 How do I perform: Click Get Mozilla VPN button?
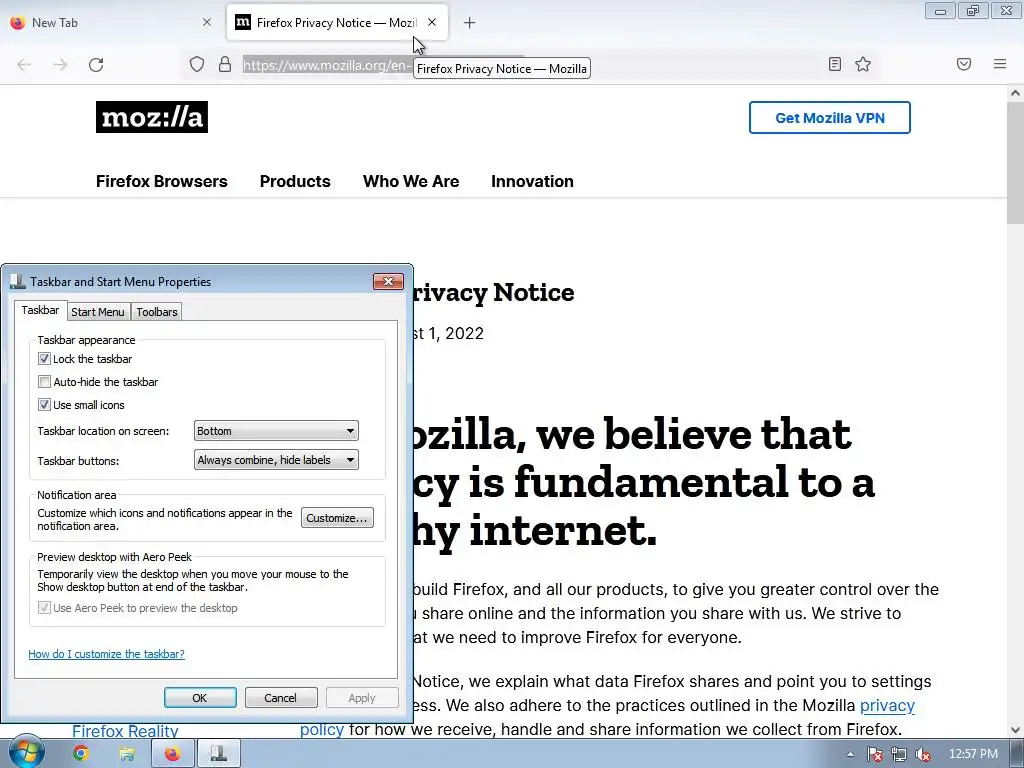coord(829,118)
